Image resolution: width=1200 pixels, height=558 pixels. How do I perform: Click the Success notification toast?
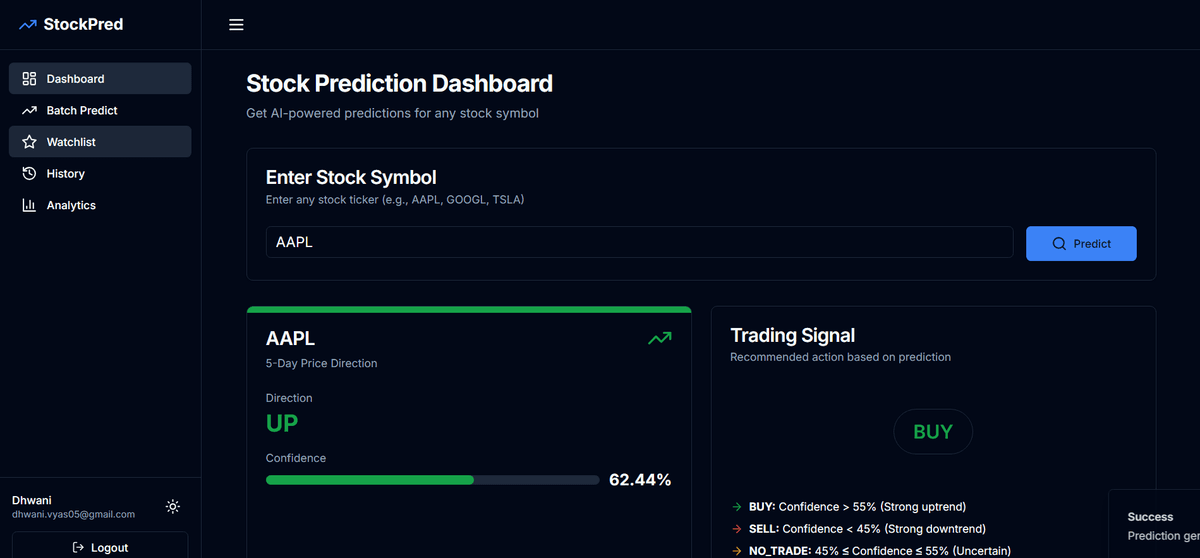[1155, 525]
